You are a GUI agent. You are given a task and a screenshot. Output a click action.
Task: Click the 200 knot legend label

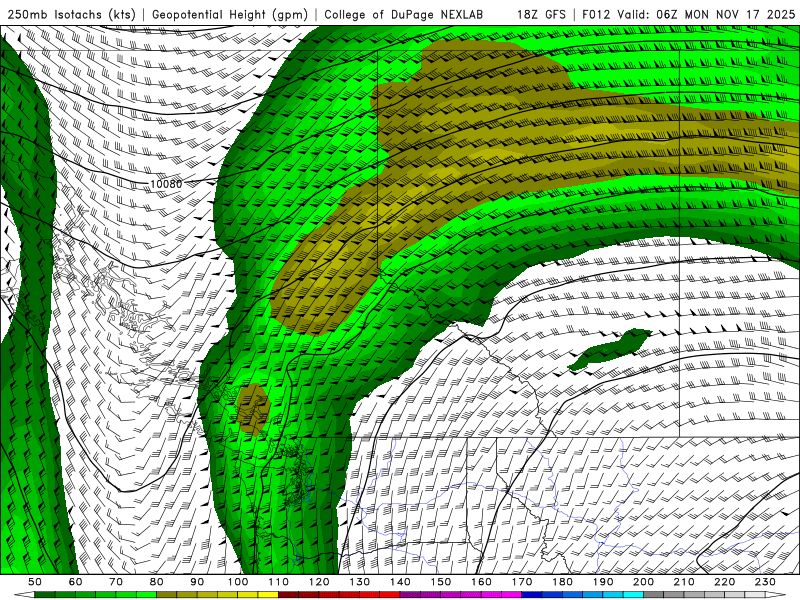pyautogui.click(x=644, y=582)
